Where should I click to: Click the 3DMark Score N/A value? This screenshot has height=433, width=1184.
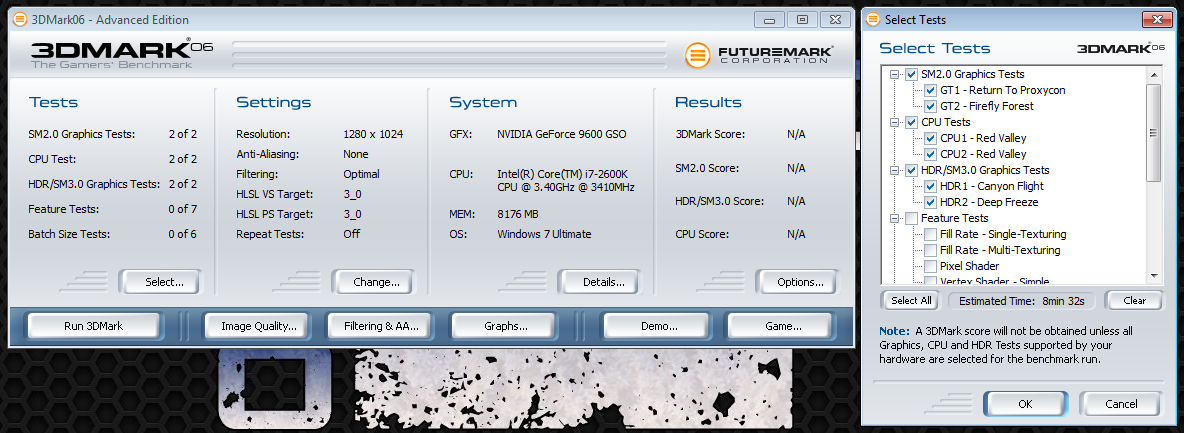click(x=796, y=135)
